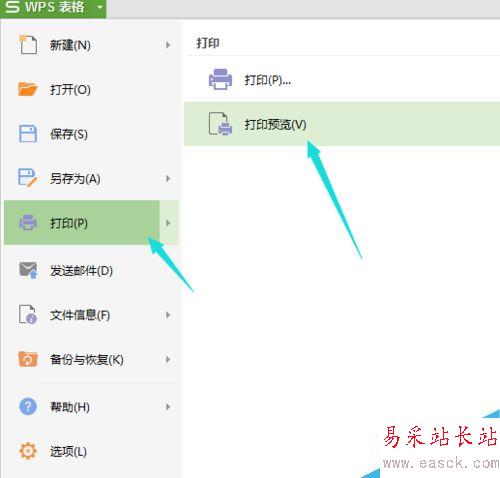Expand the 新建(N) submenu arrow
The image size is (500, 478).
click(168, 45)
